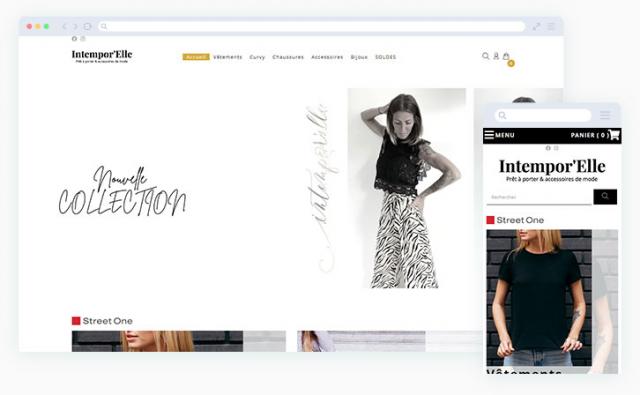Click the desktop browser address bar
This screenshot has width=640, height=395.
pos(312,27)
